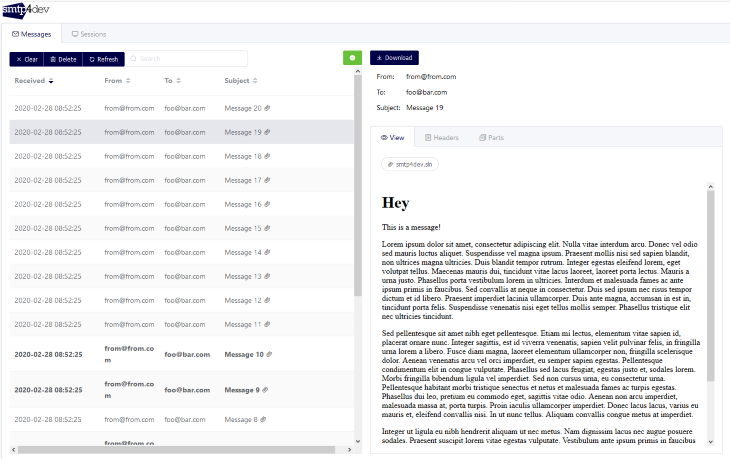Image resolution: width=730 pixels, height=459 pixels.
Task: Open the Messages tab
Action: (32, 34)
